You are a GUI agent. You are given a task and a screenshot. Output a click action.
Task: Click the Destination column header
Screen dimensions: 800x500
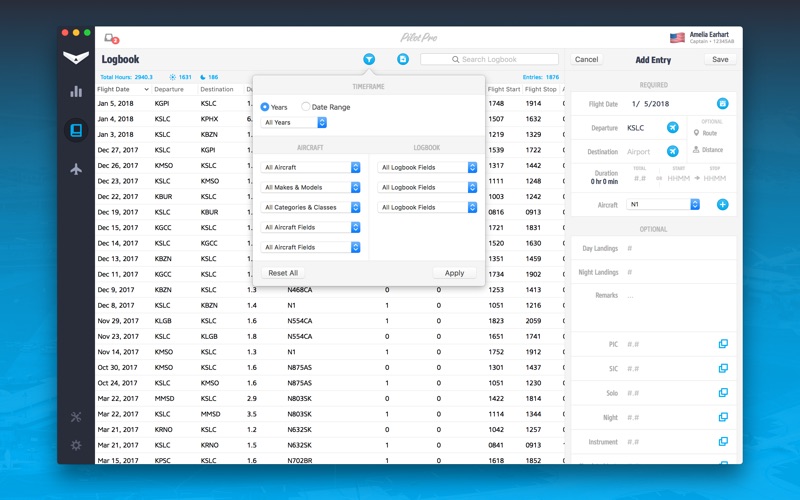(x=220, y=89)
